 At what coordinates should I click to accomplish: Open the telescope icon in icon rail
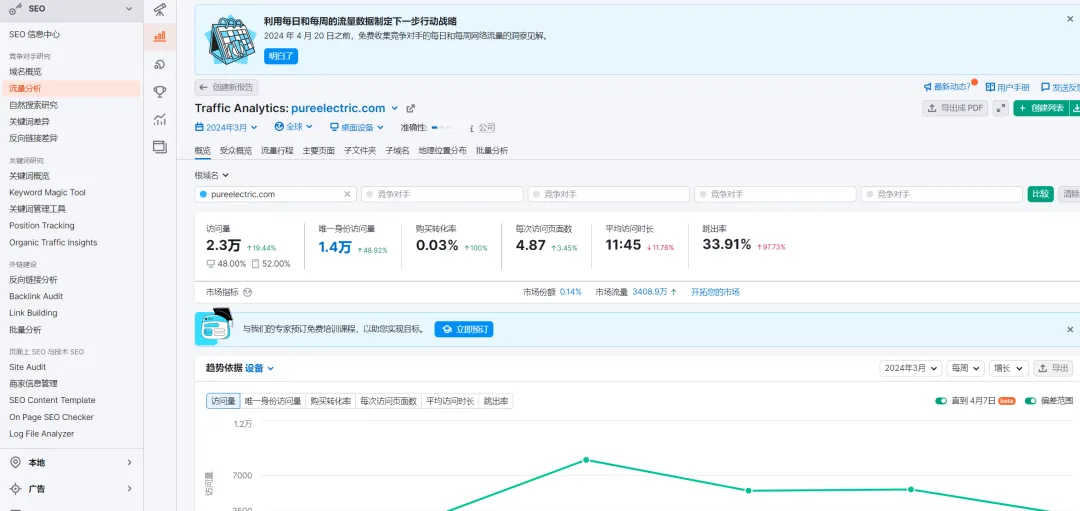(160, 10)
